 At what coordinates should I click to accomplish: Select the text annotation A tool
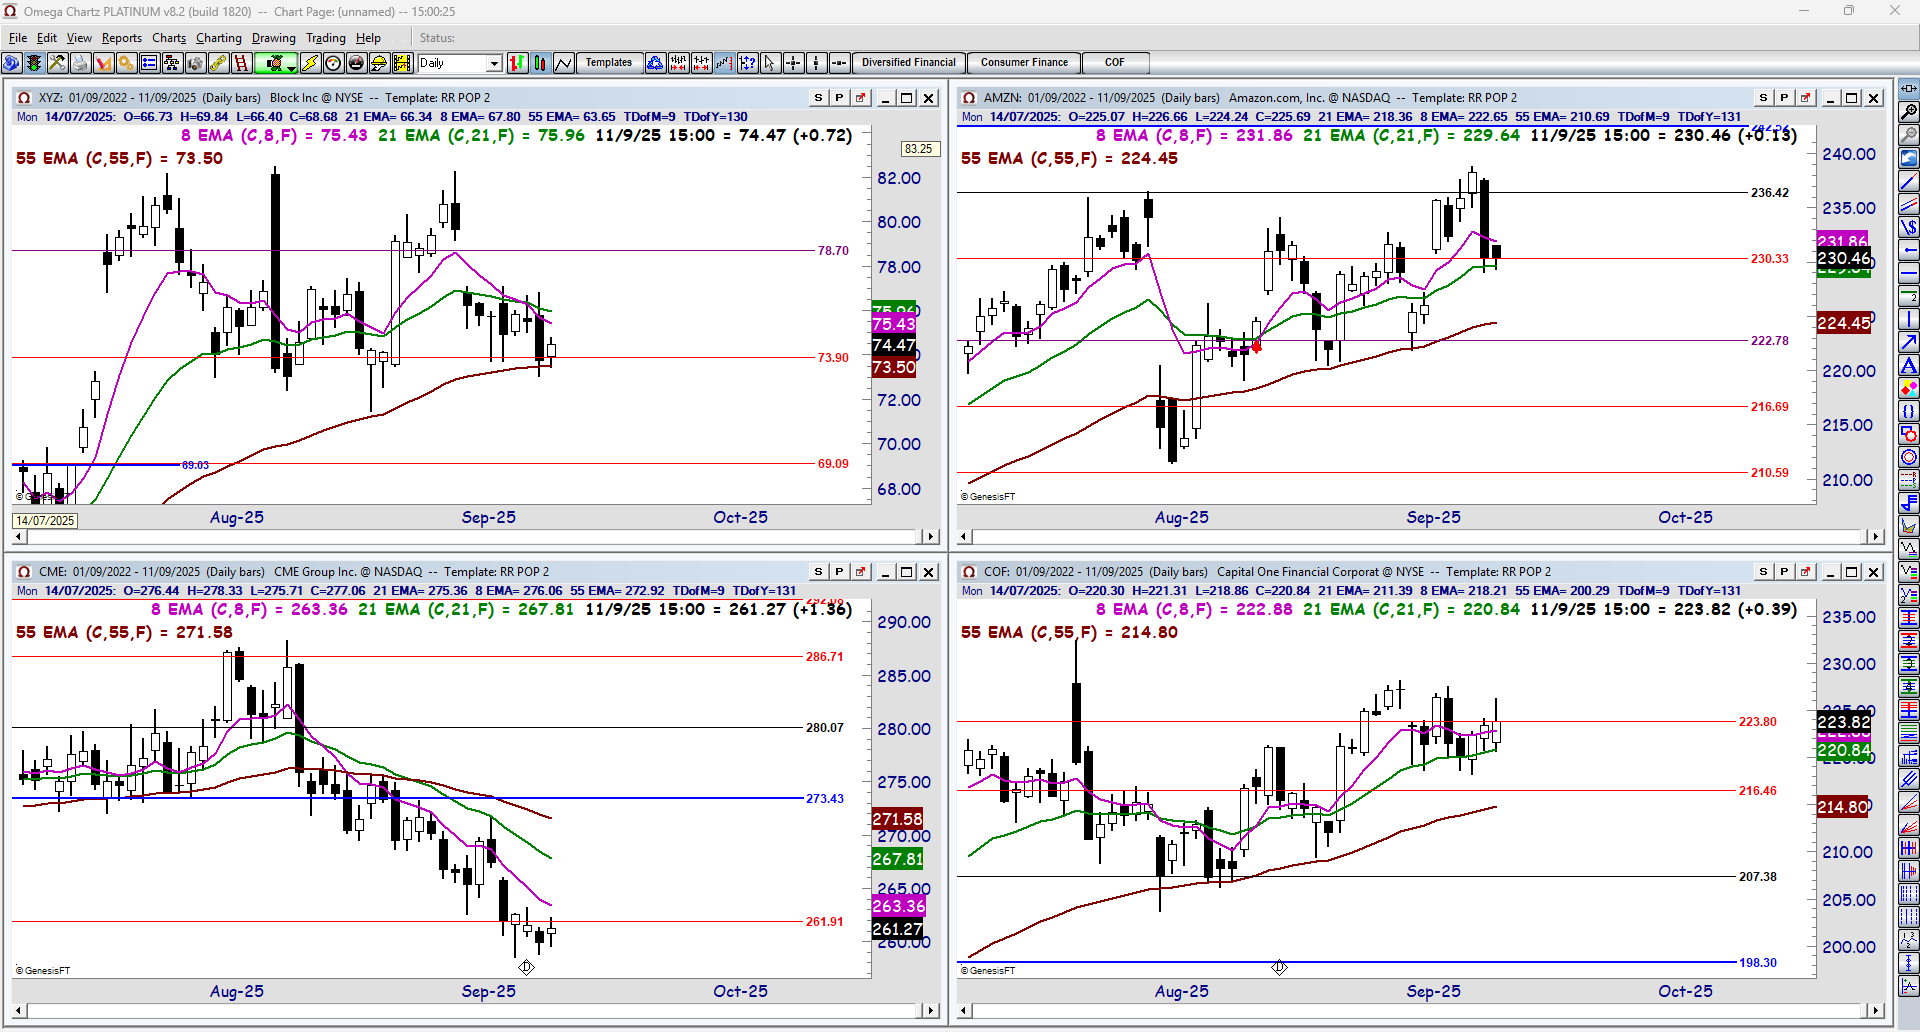tap(1908, 365)
